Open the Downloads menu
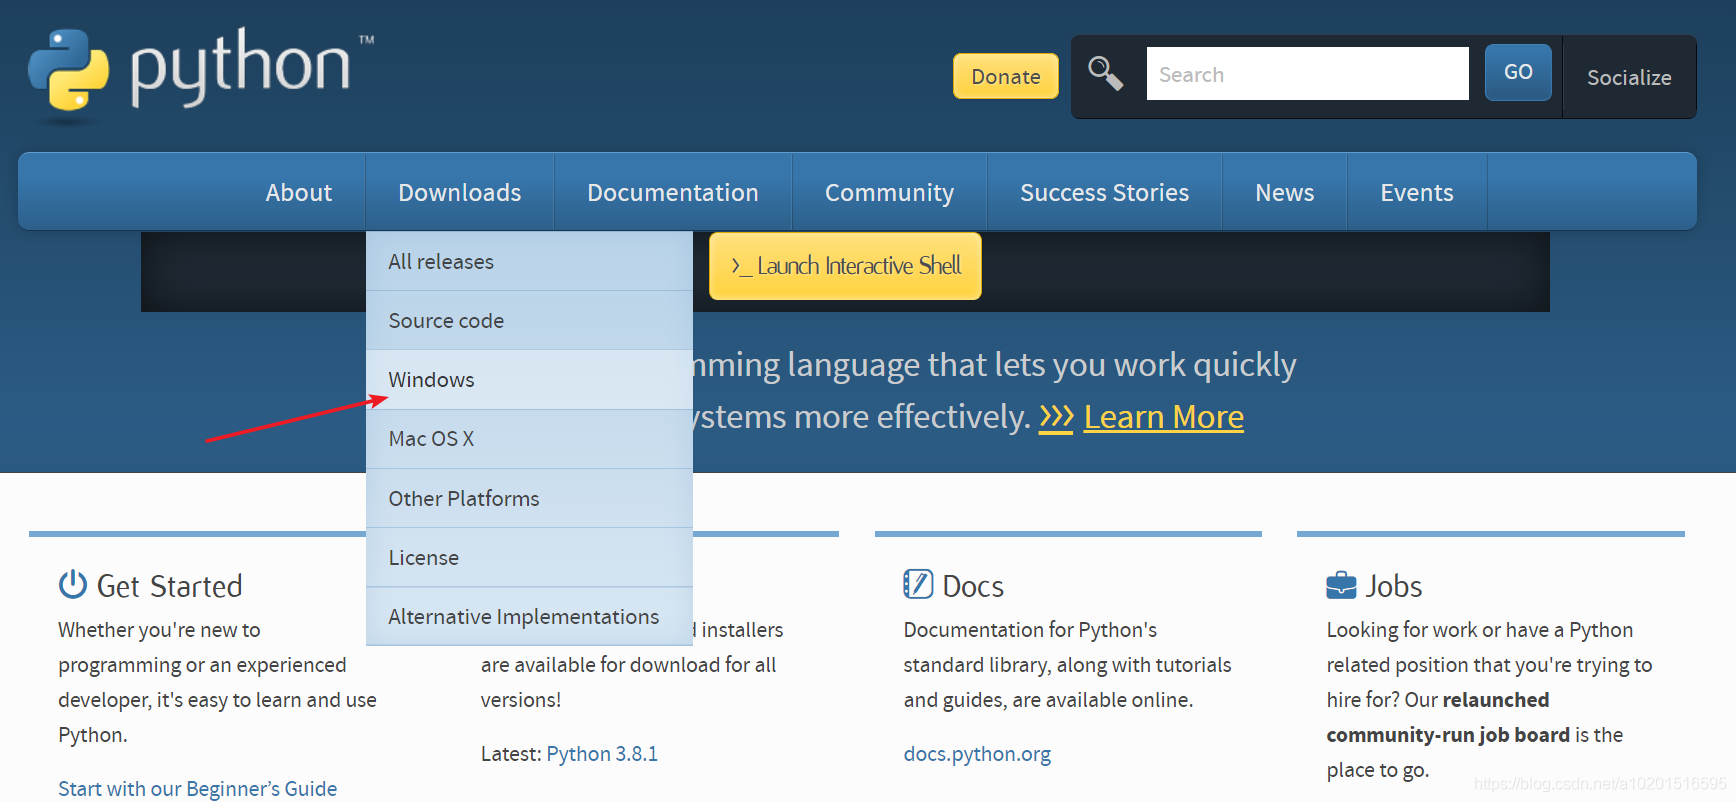 (460, 192)
